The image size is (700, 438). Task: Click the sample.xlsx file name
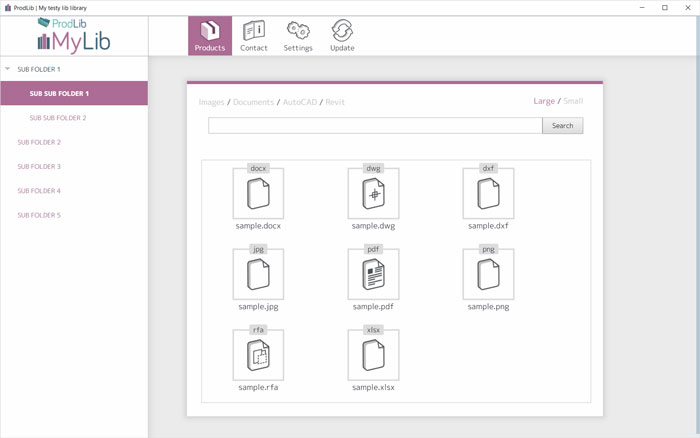coord(373,388)
